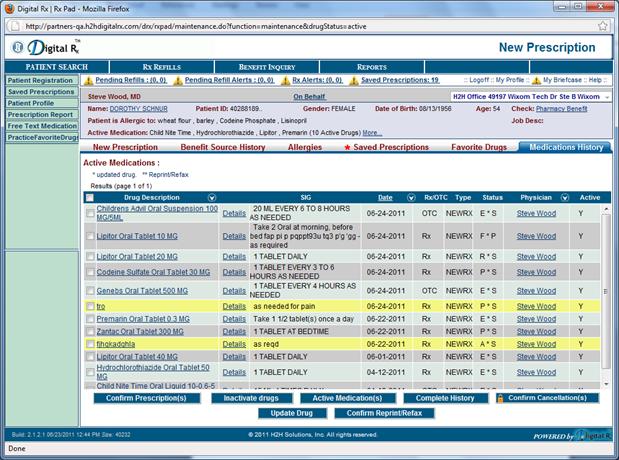Click the Rx Alerts warning icon

[285, 80]
